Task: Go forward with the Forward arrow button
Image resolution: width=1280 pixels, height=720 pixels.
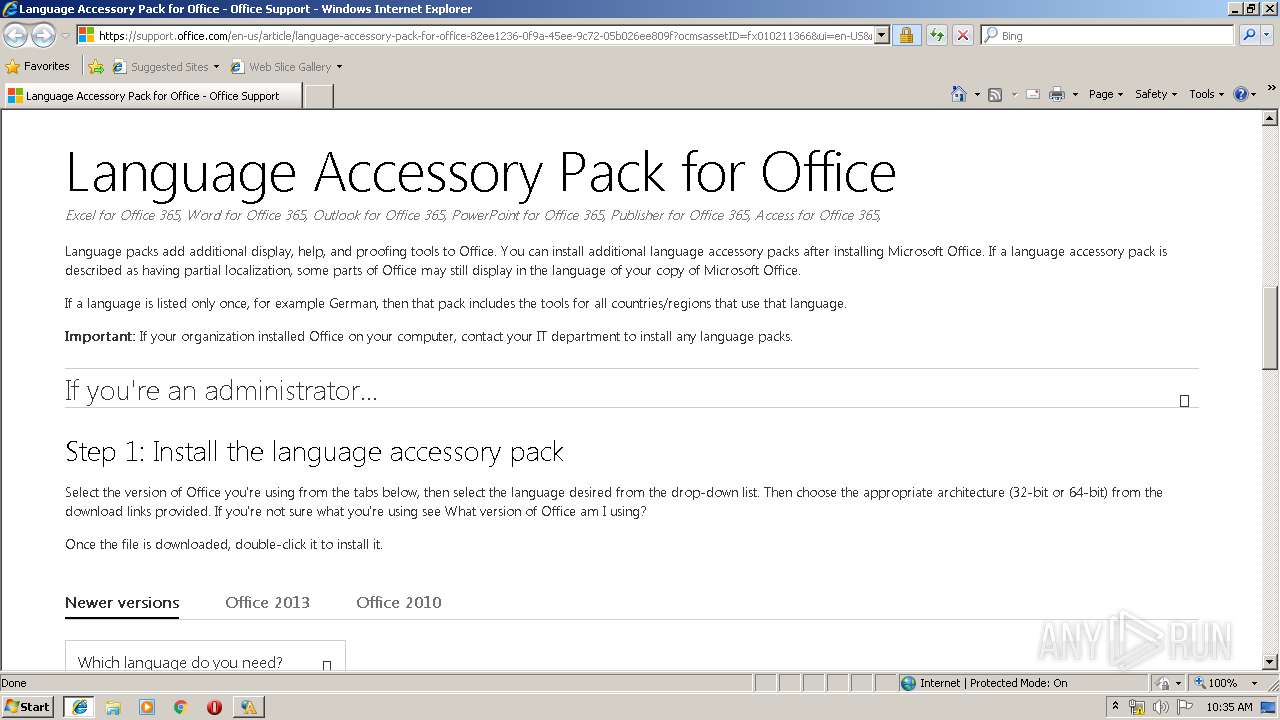Action: click(43, 35)
